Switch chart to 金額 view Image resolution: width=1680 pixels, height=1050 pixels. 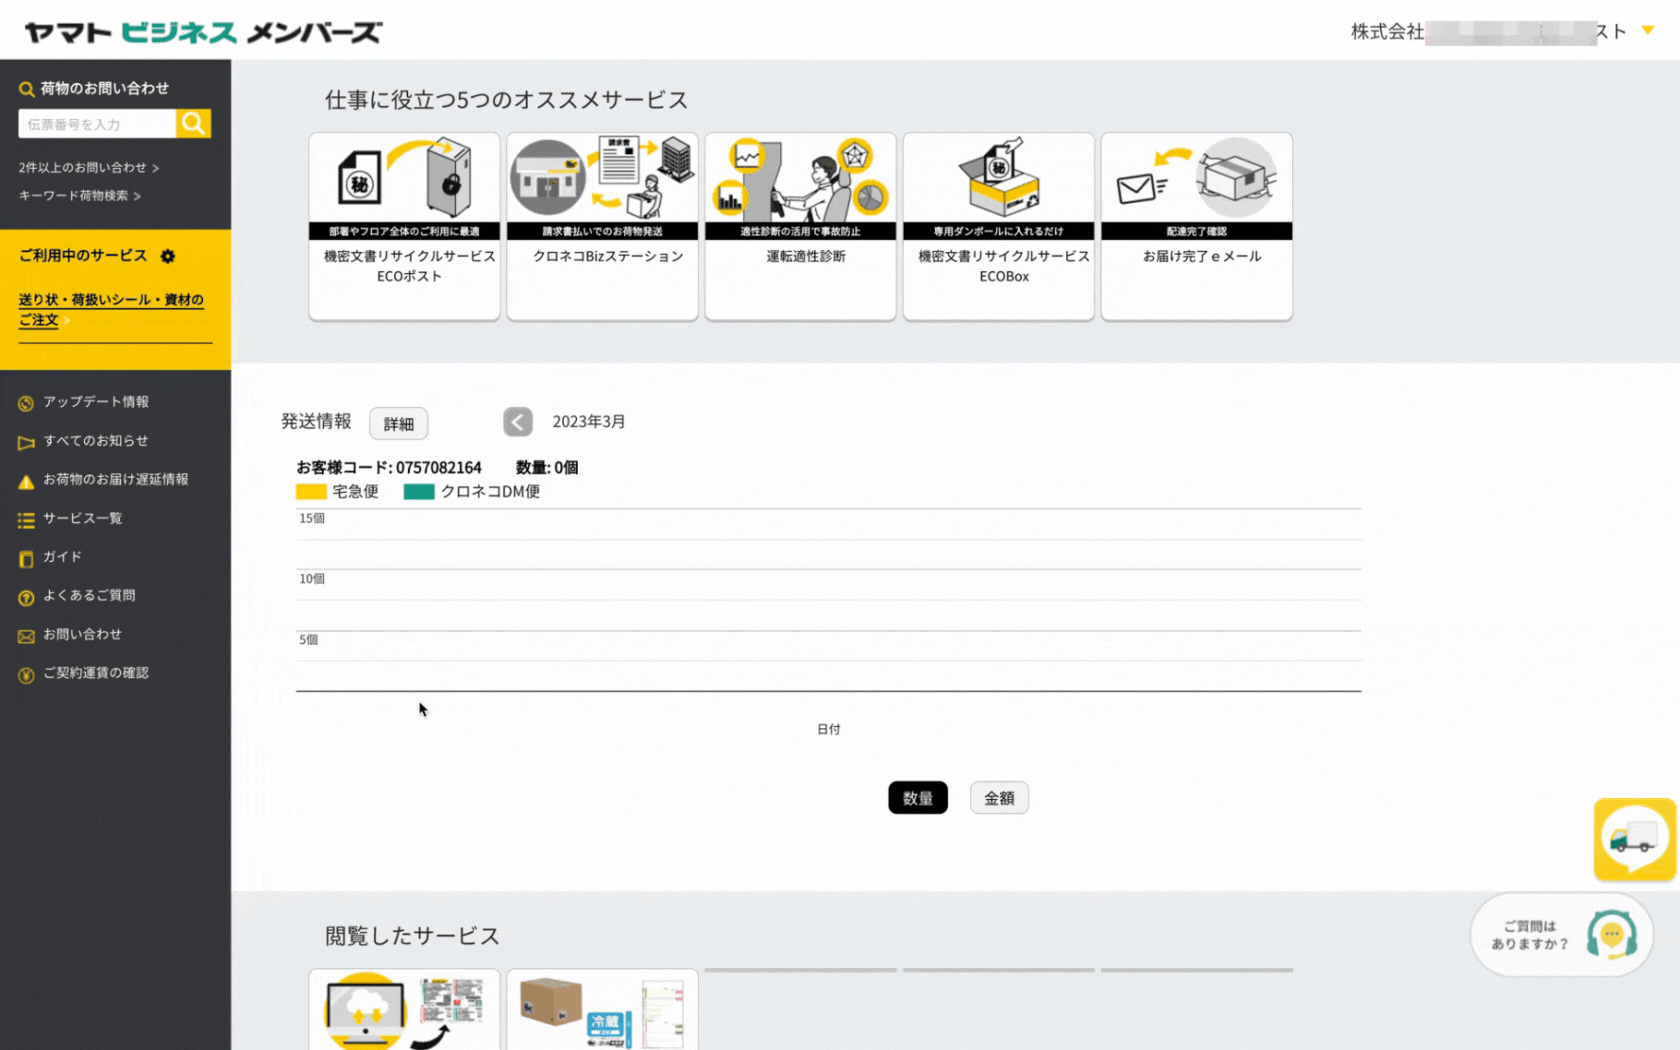pyautogui.click(x=999, y=798)
